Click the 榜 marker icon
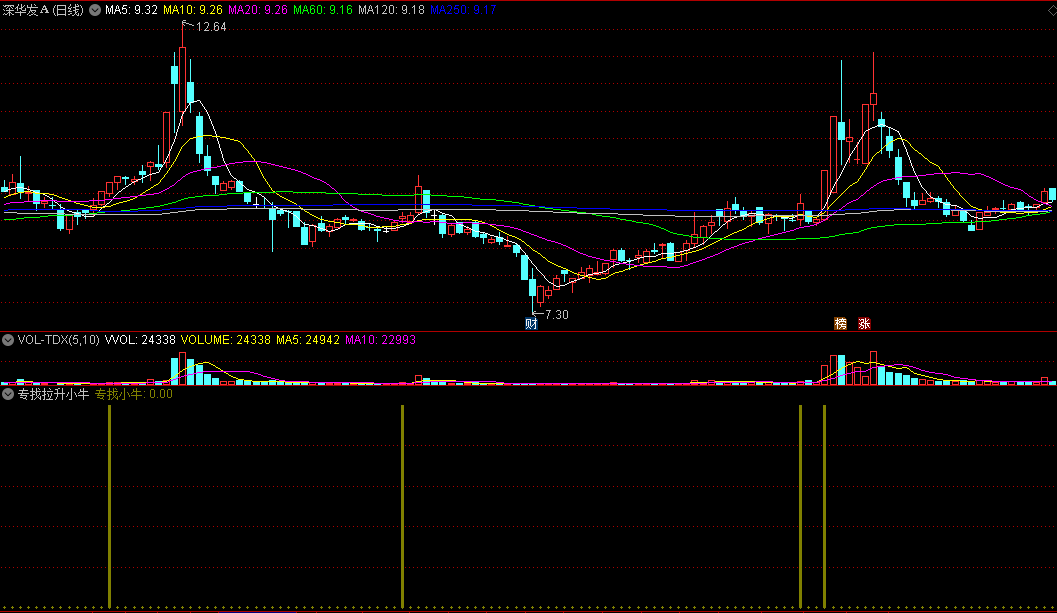Viewport: 1057px width, 613px height. tap(841, 324)
